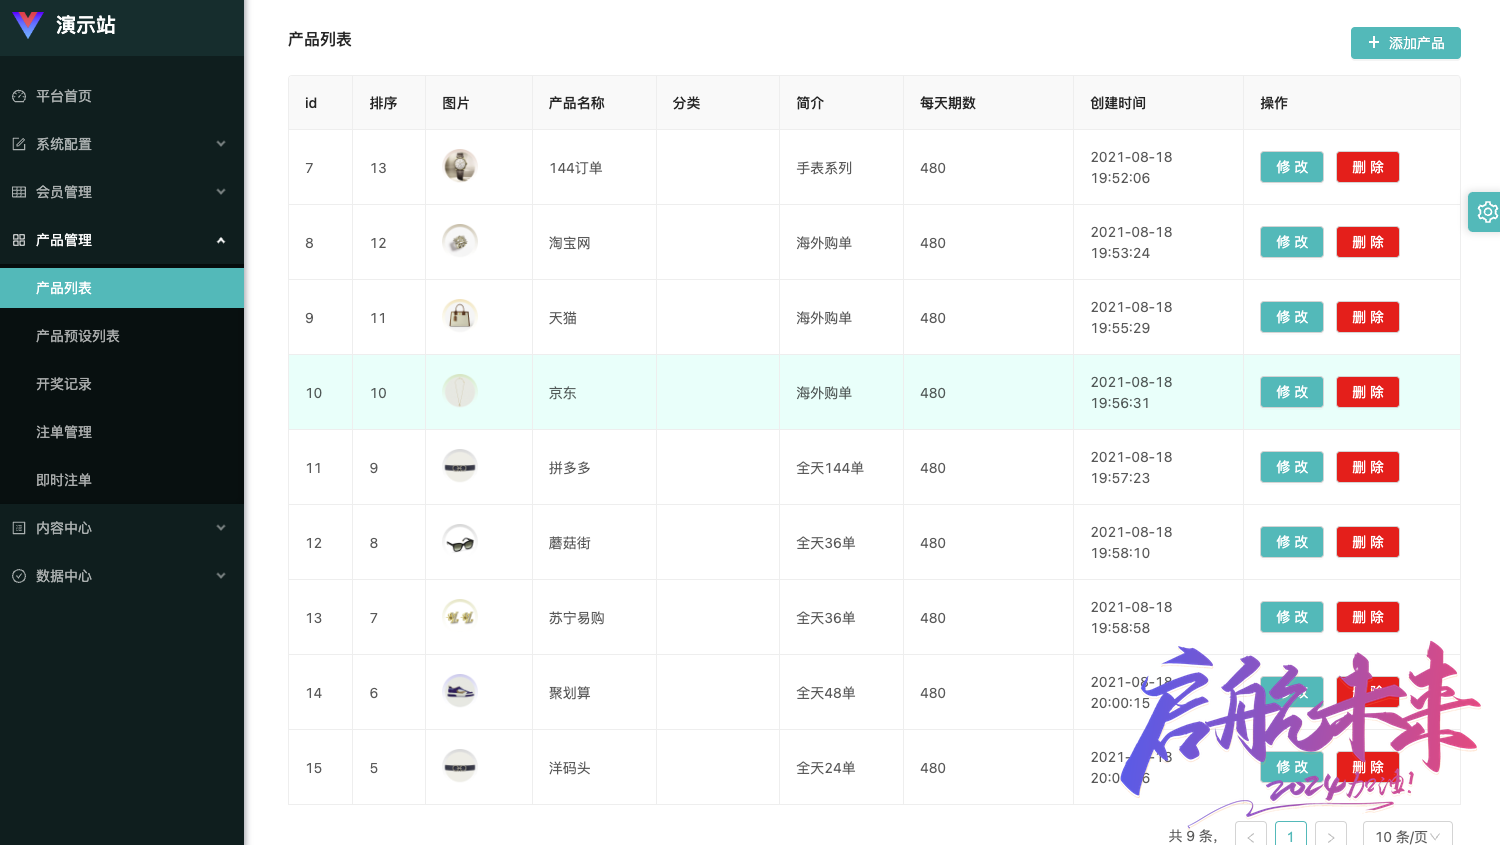
Task: Click 添加产品 button
Action: coord(1405,43)
